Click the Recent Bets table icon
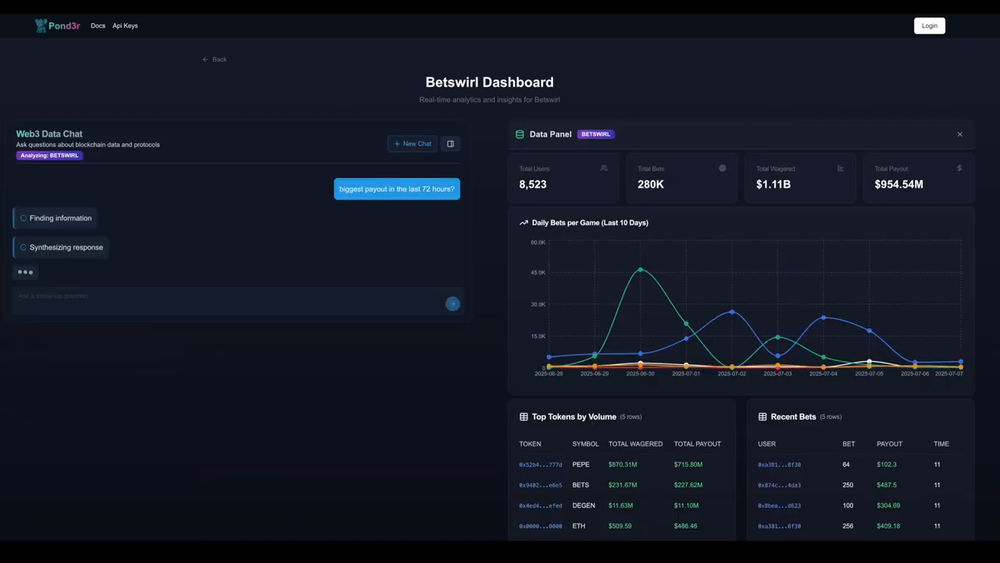This screenshot has width=1000, height=563. point(762,417)
